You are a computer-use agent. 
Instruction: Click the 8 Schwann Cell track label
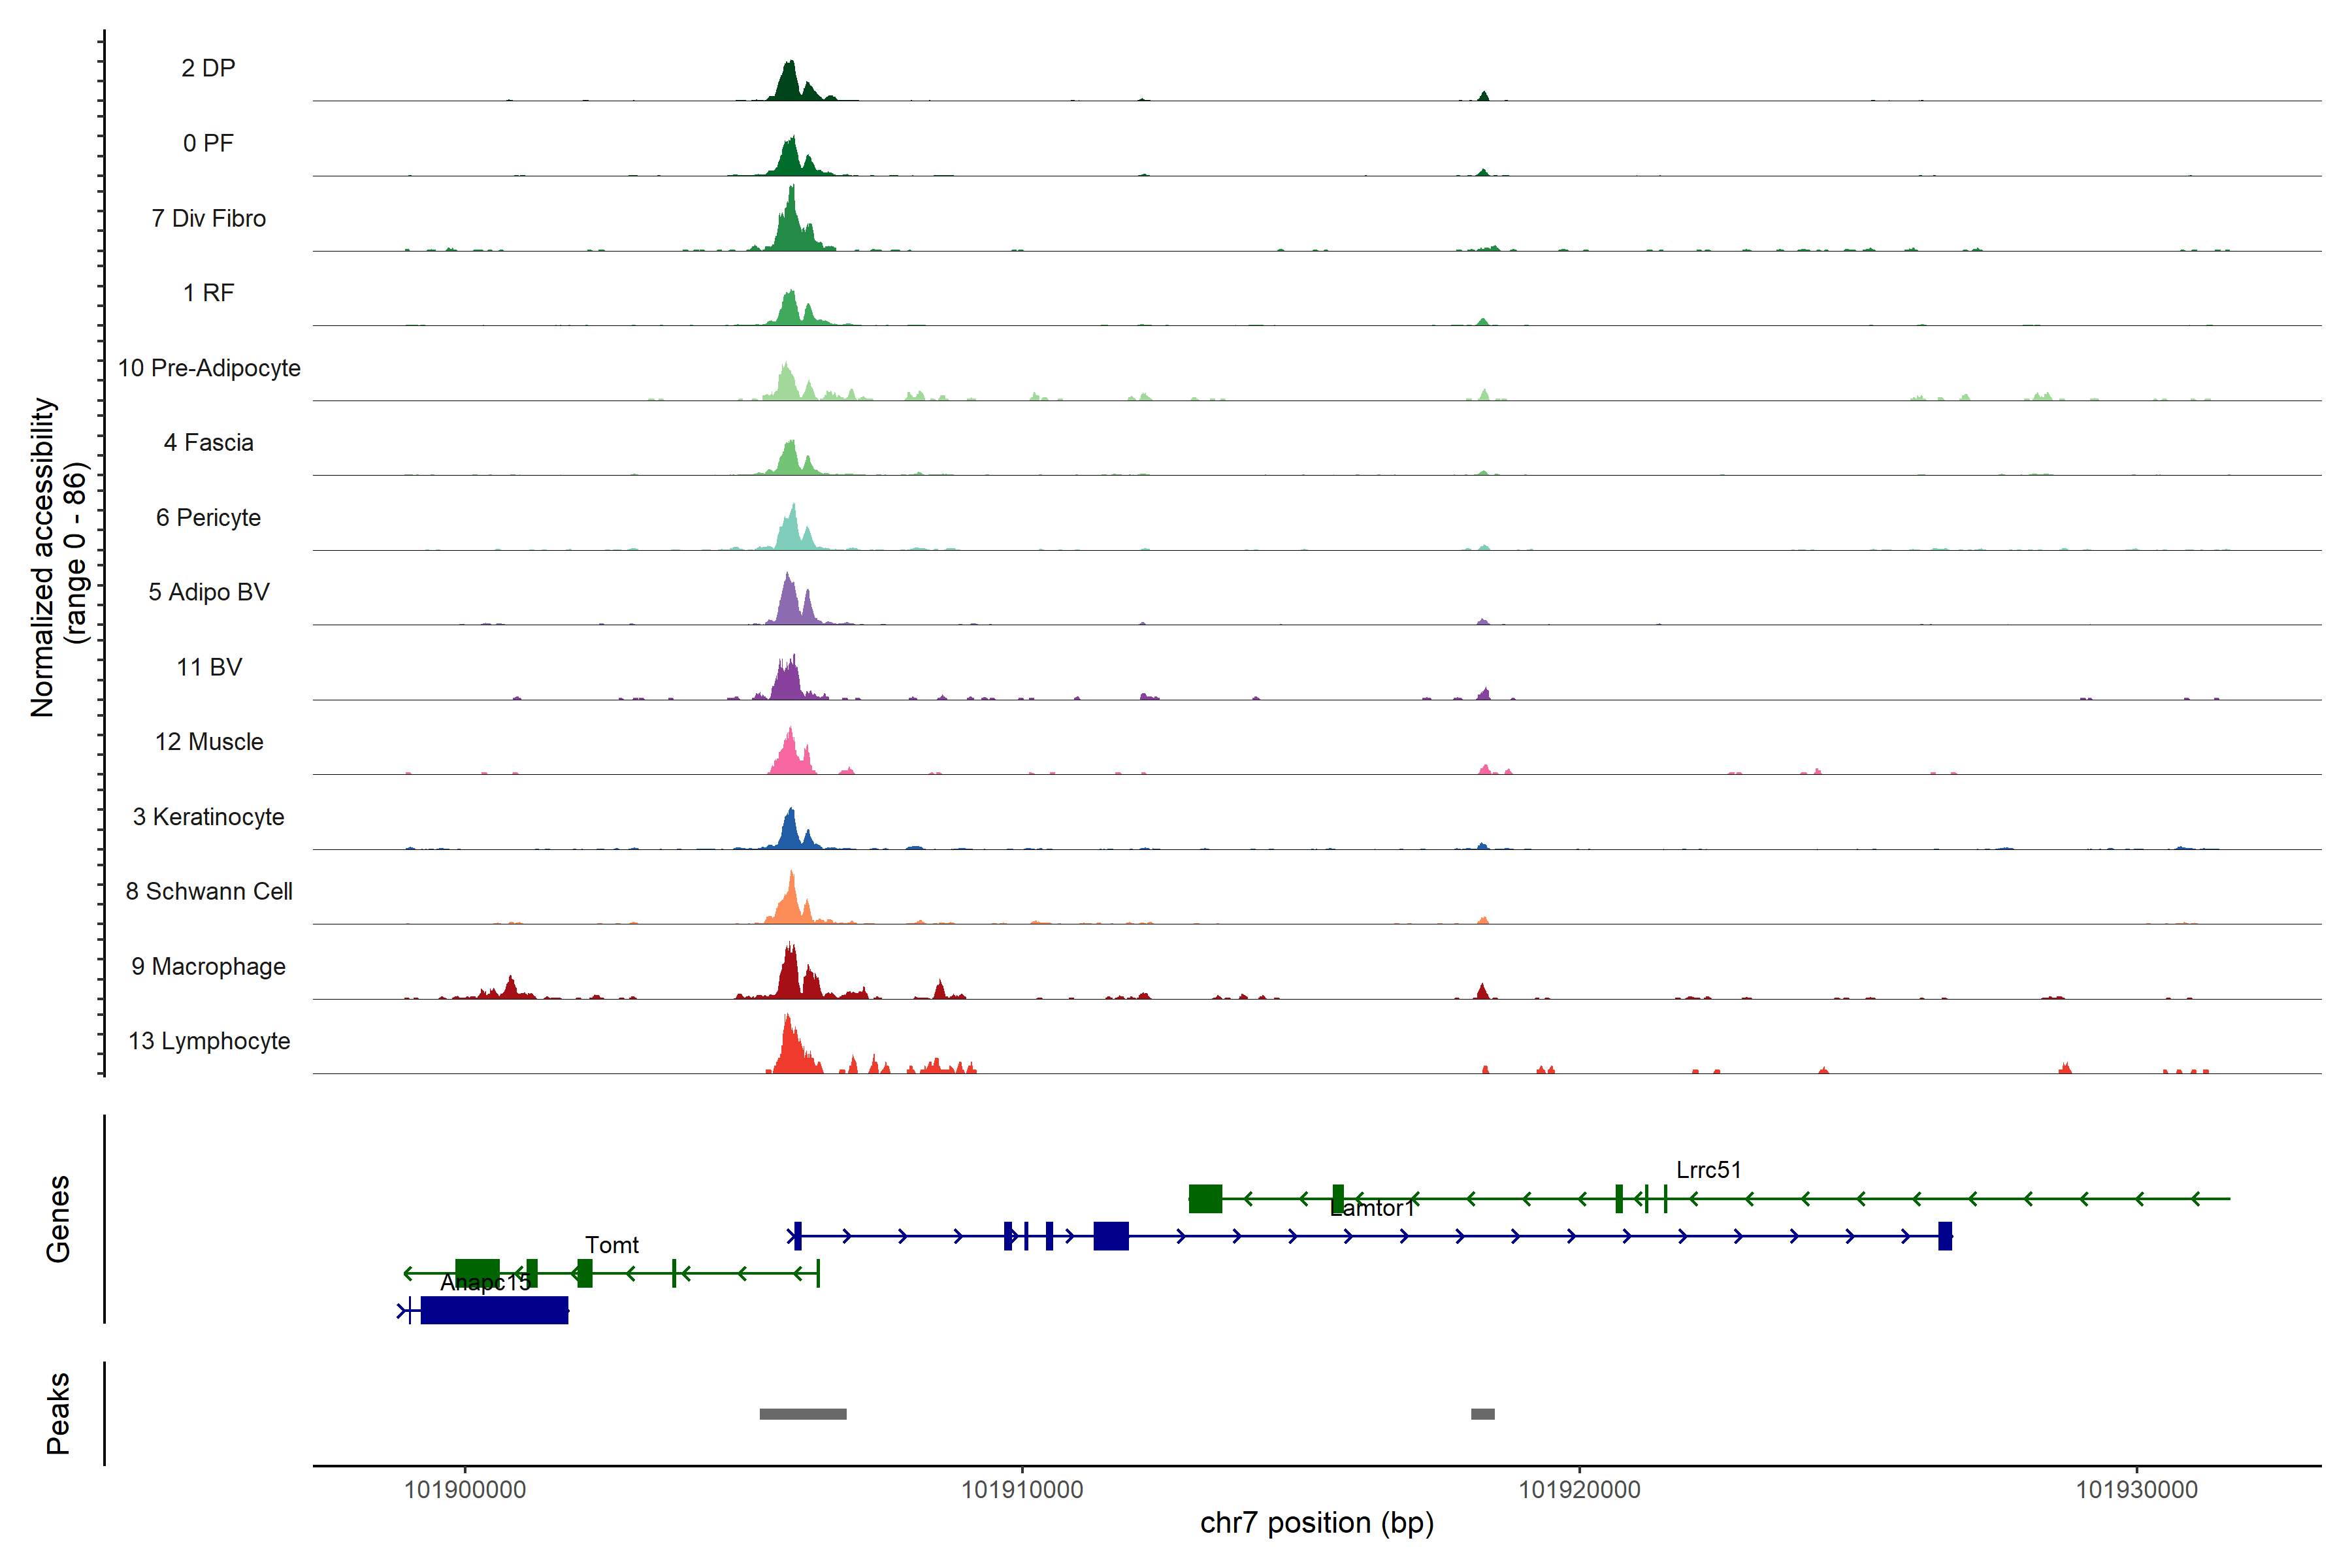pos(208,891)
